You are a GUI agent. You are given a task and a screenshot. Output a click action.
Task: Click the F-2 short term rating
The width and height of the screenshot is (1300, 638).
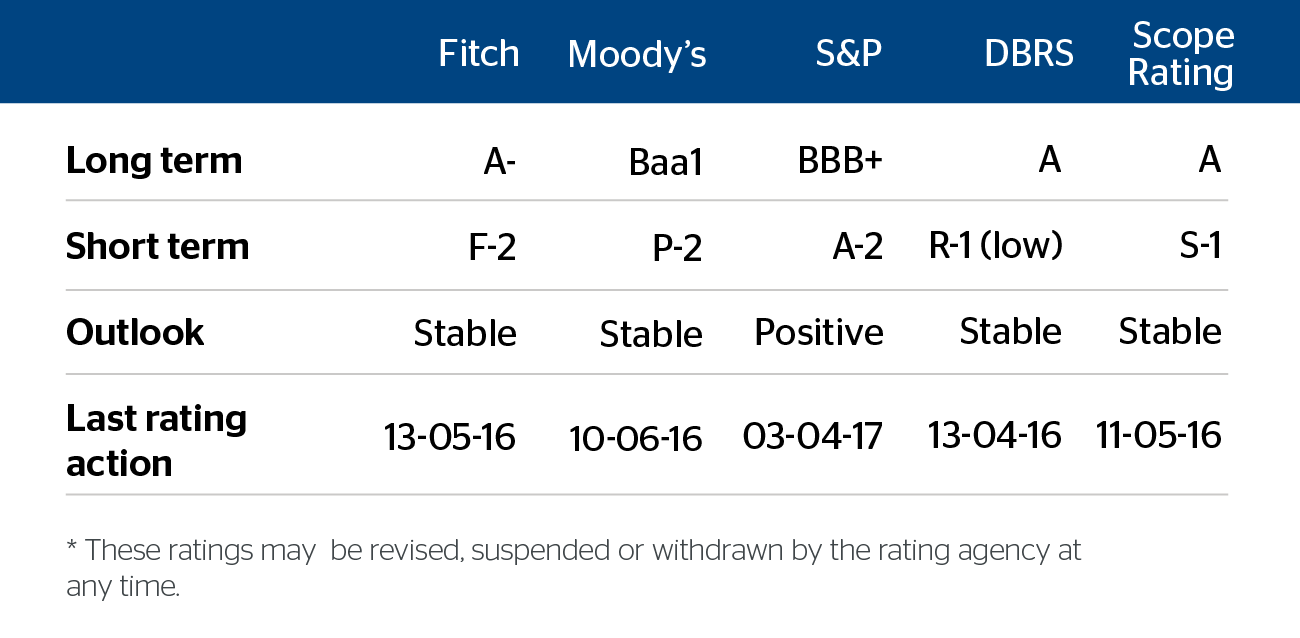(491, 247)
